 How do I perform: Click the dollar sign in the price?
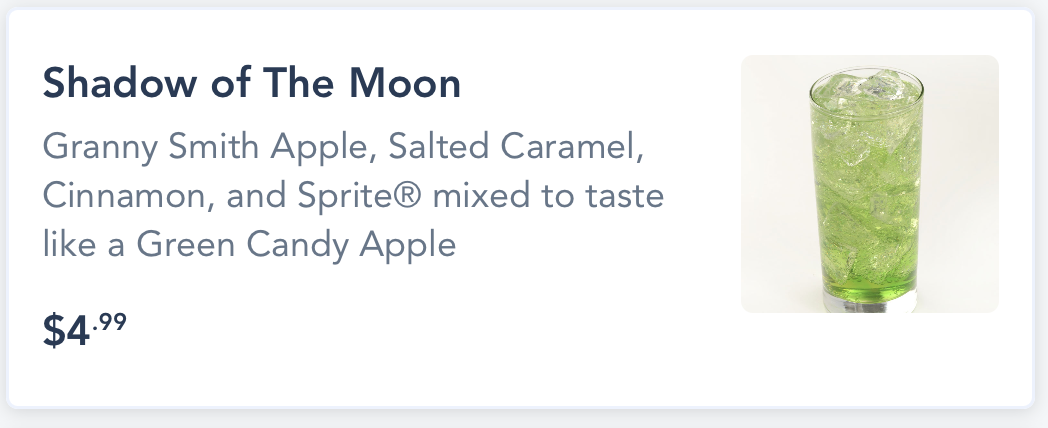click(x=53, y=331)
